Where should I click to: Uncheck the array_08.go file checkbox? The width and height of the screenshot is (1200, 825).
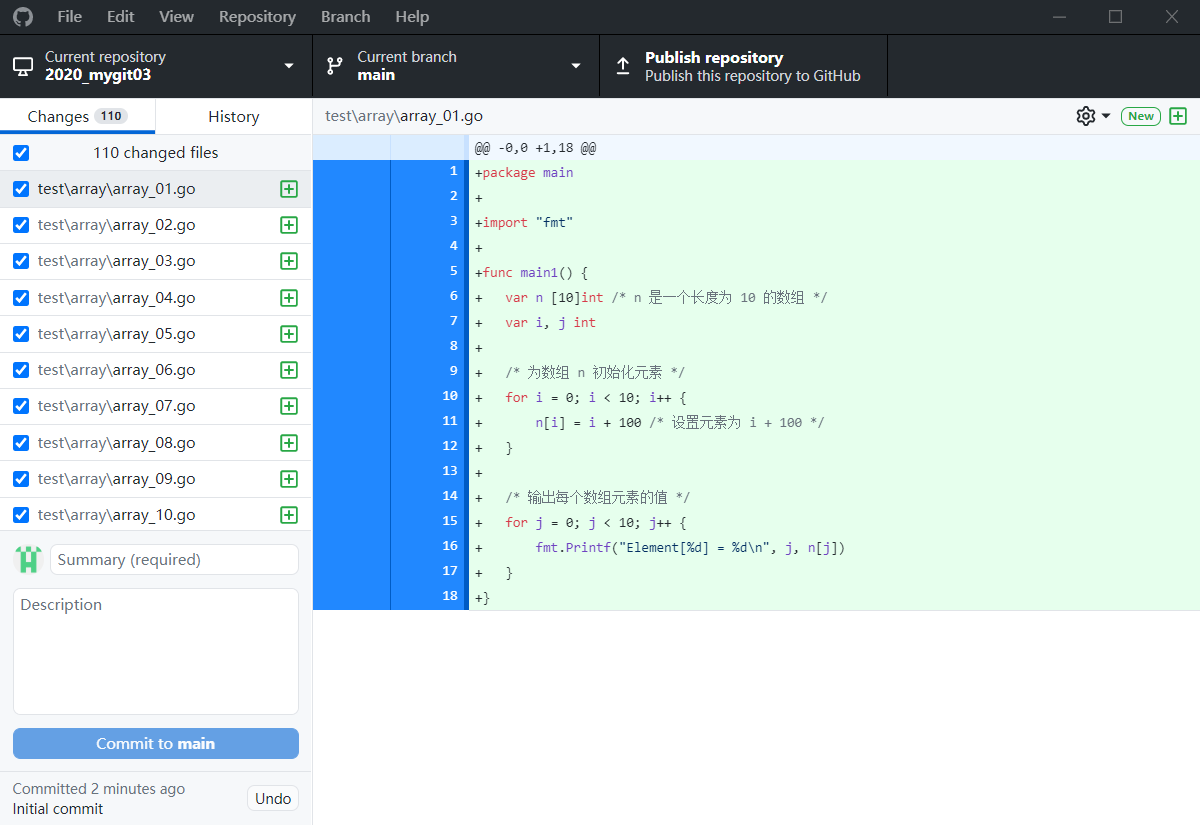[x=21, y=443]
